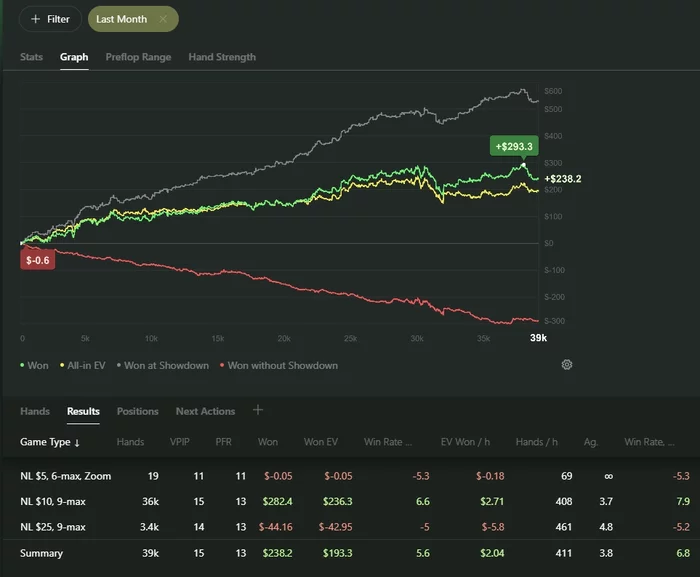Open graph settings gear icon

tap(567, 365)
